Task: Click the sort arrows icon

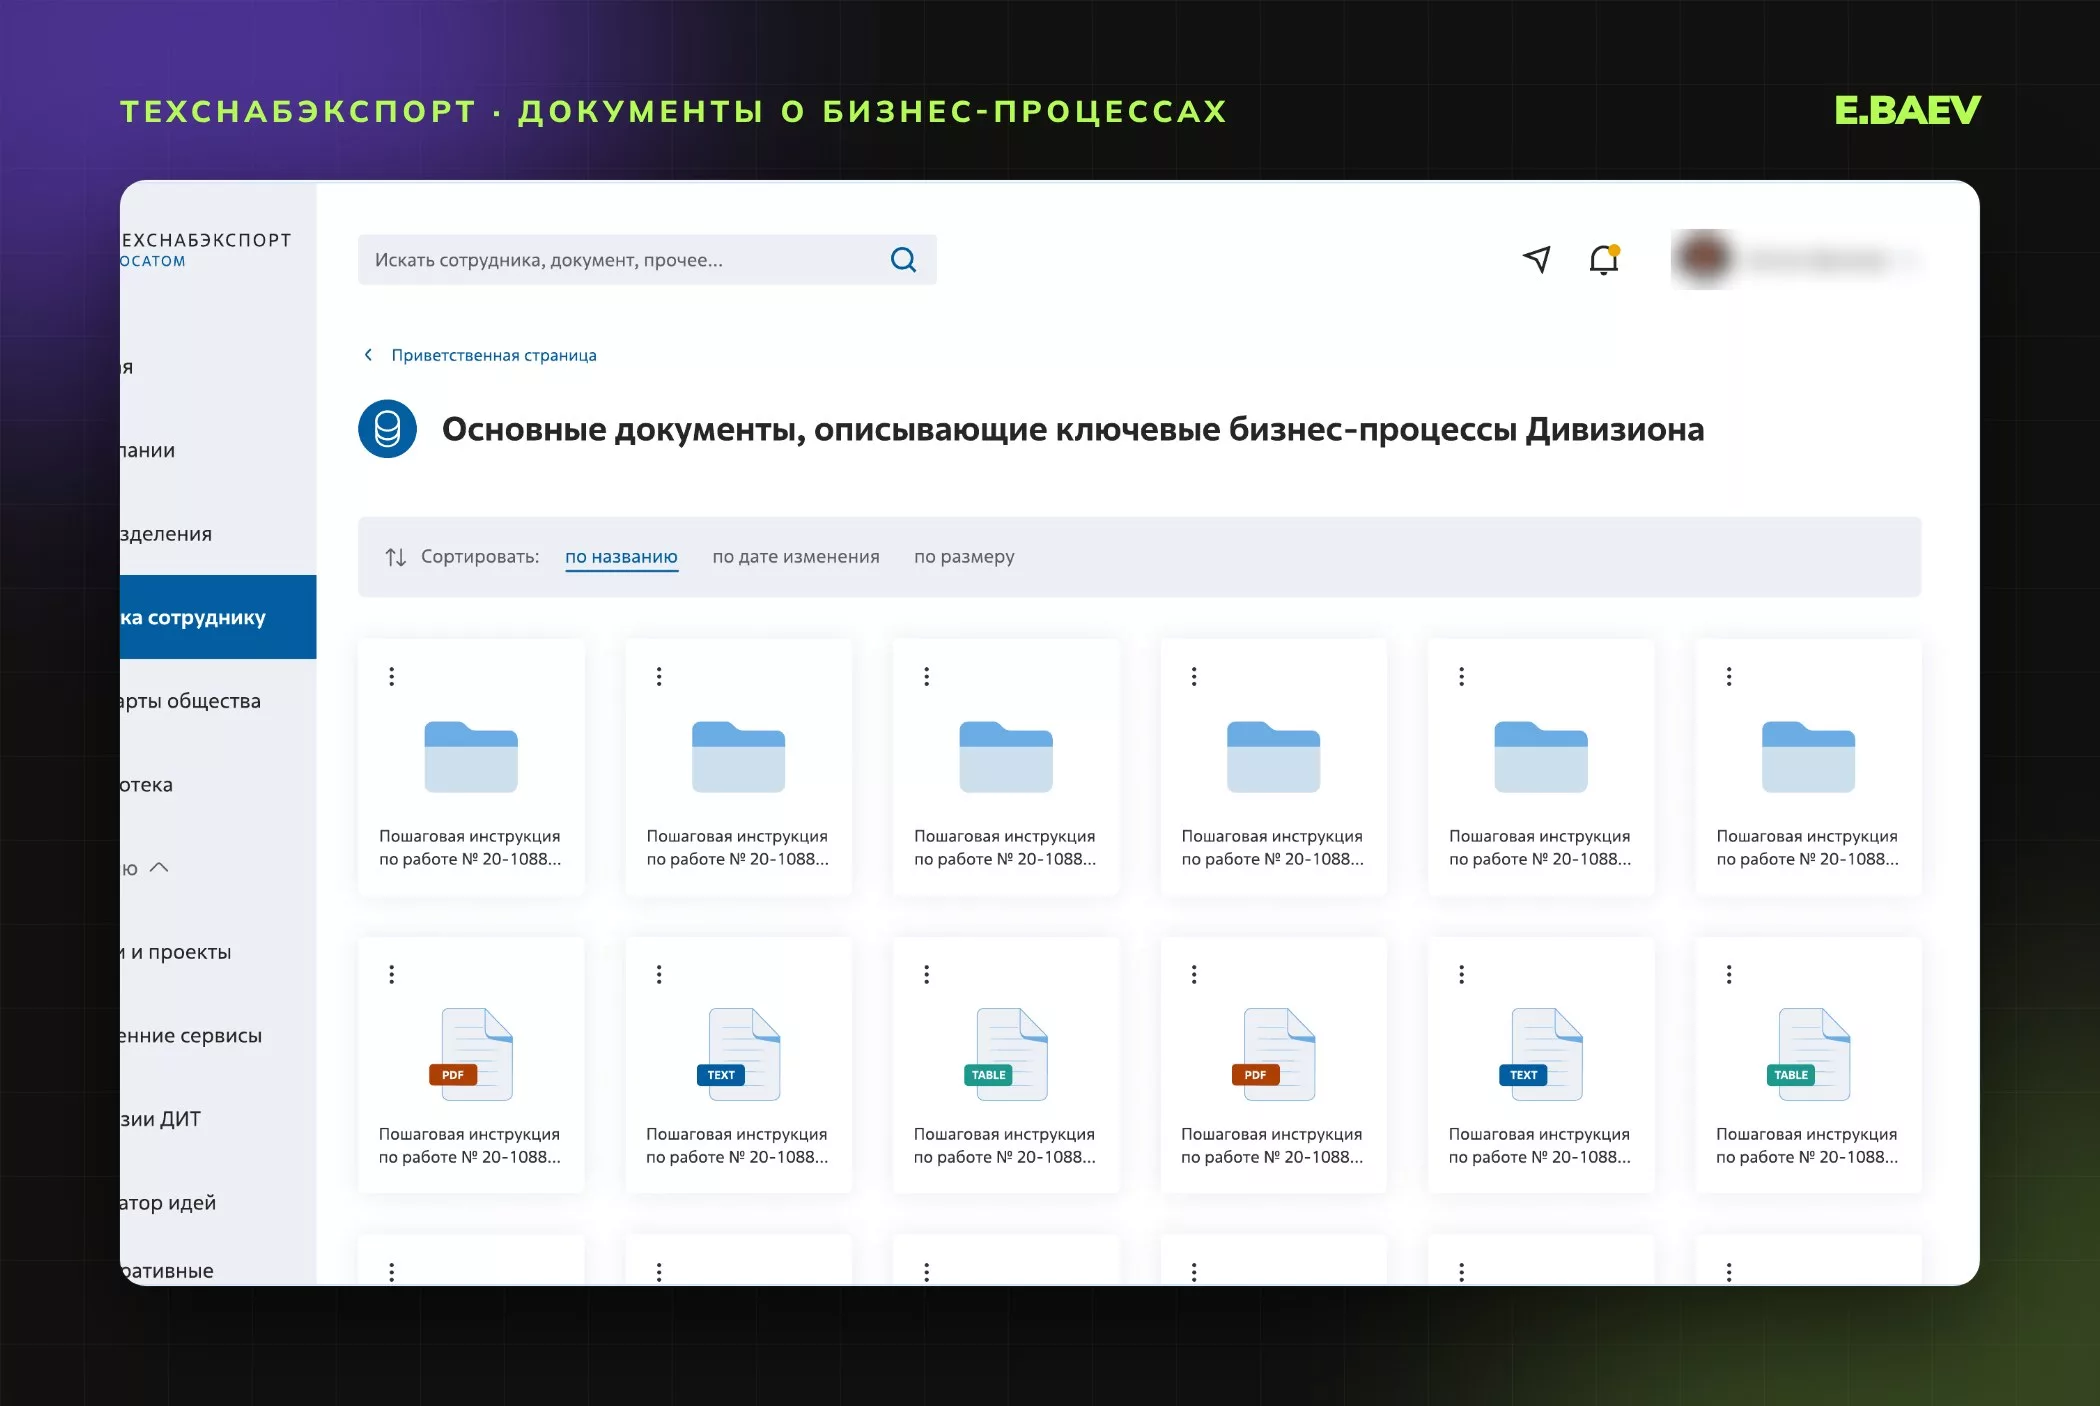Action: click(396, 557)
